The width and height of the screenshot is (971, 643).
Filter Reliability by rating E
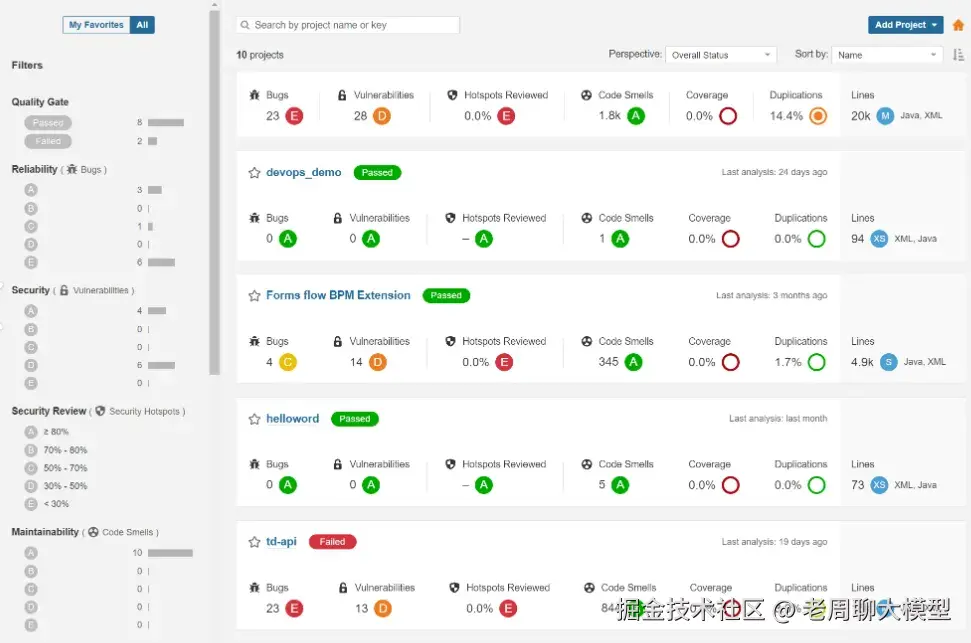31,263
